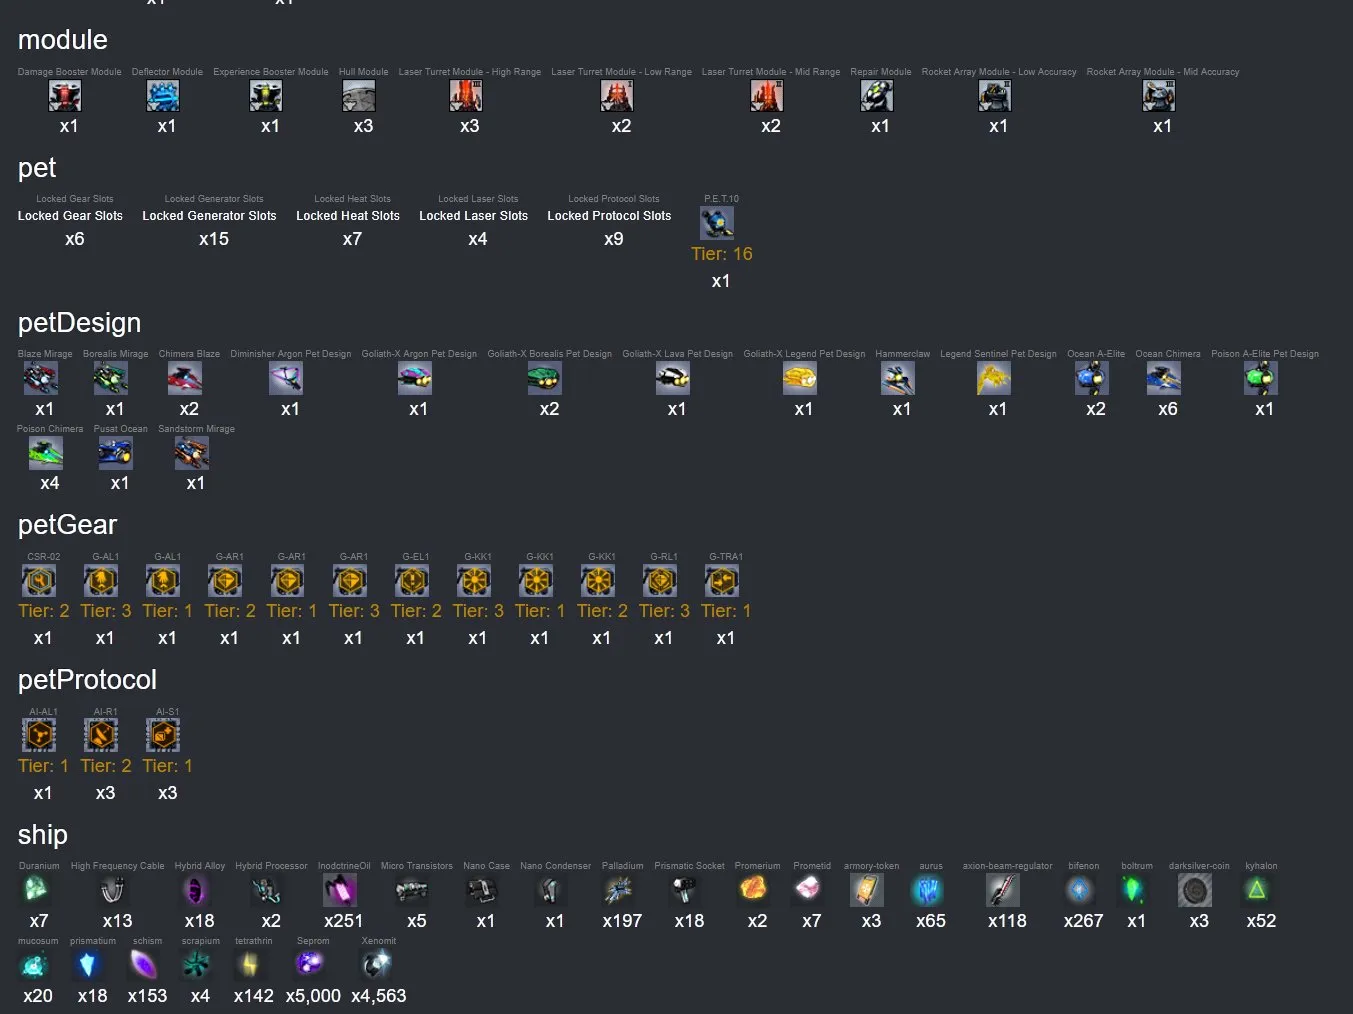Click the Promerium resource icon

pyautogui.click(x=754, y=890)
